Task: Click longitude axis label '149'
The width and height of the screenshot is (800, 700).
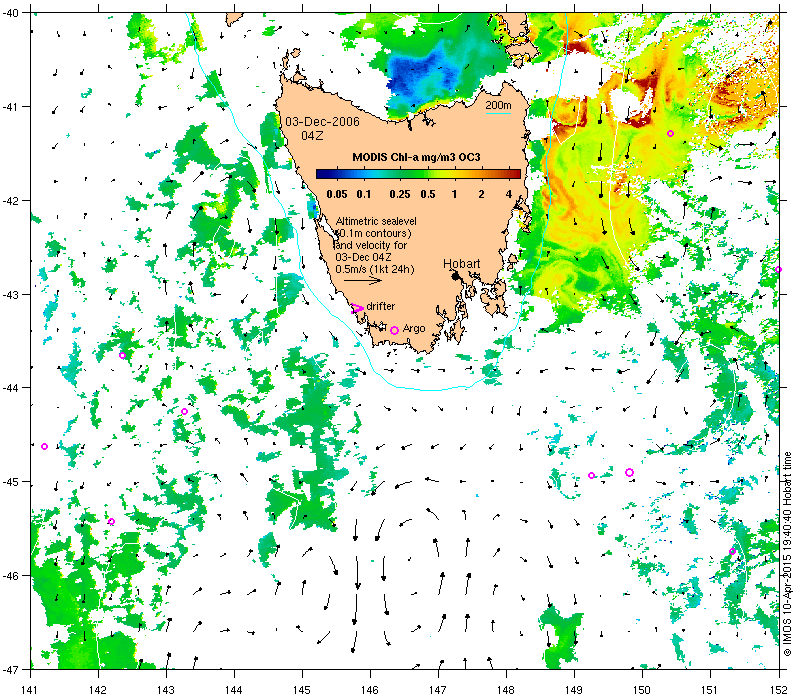Action: 574,690
